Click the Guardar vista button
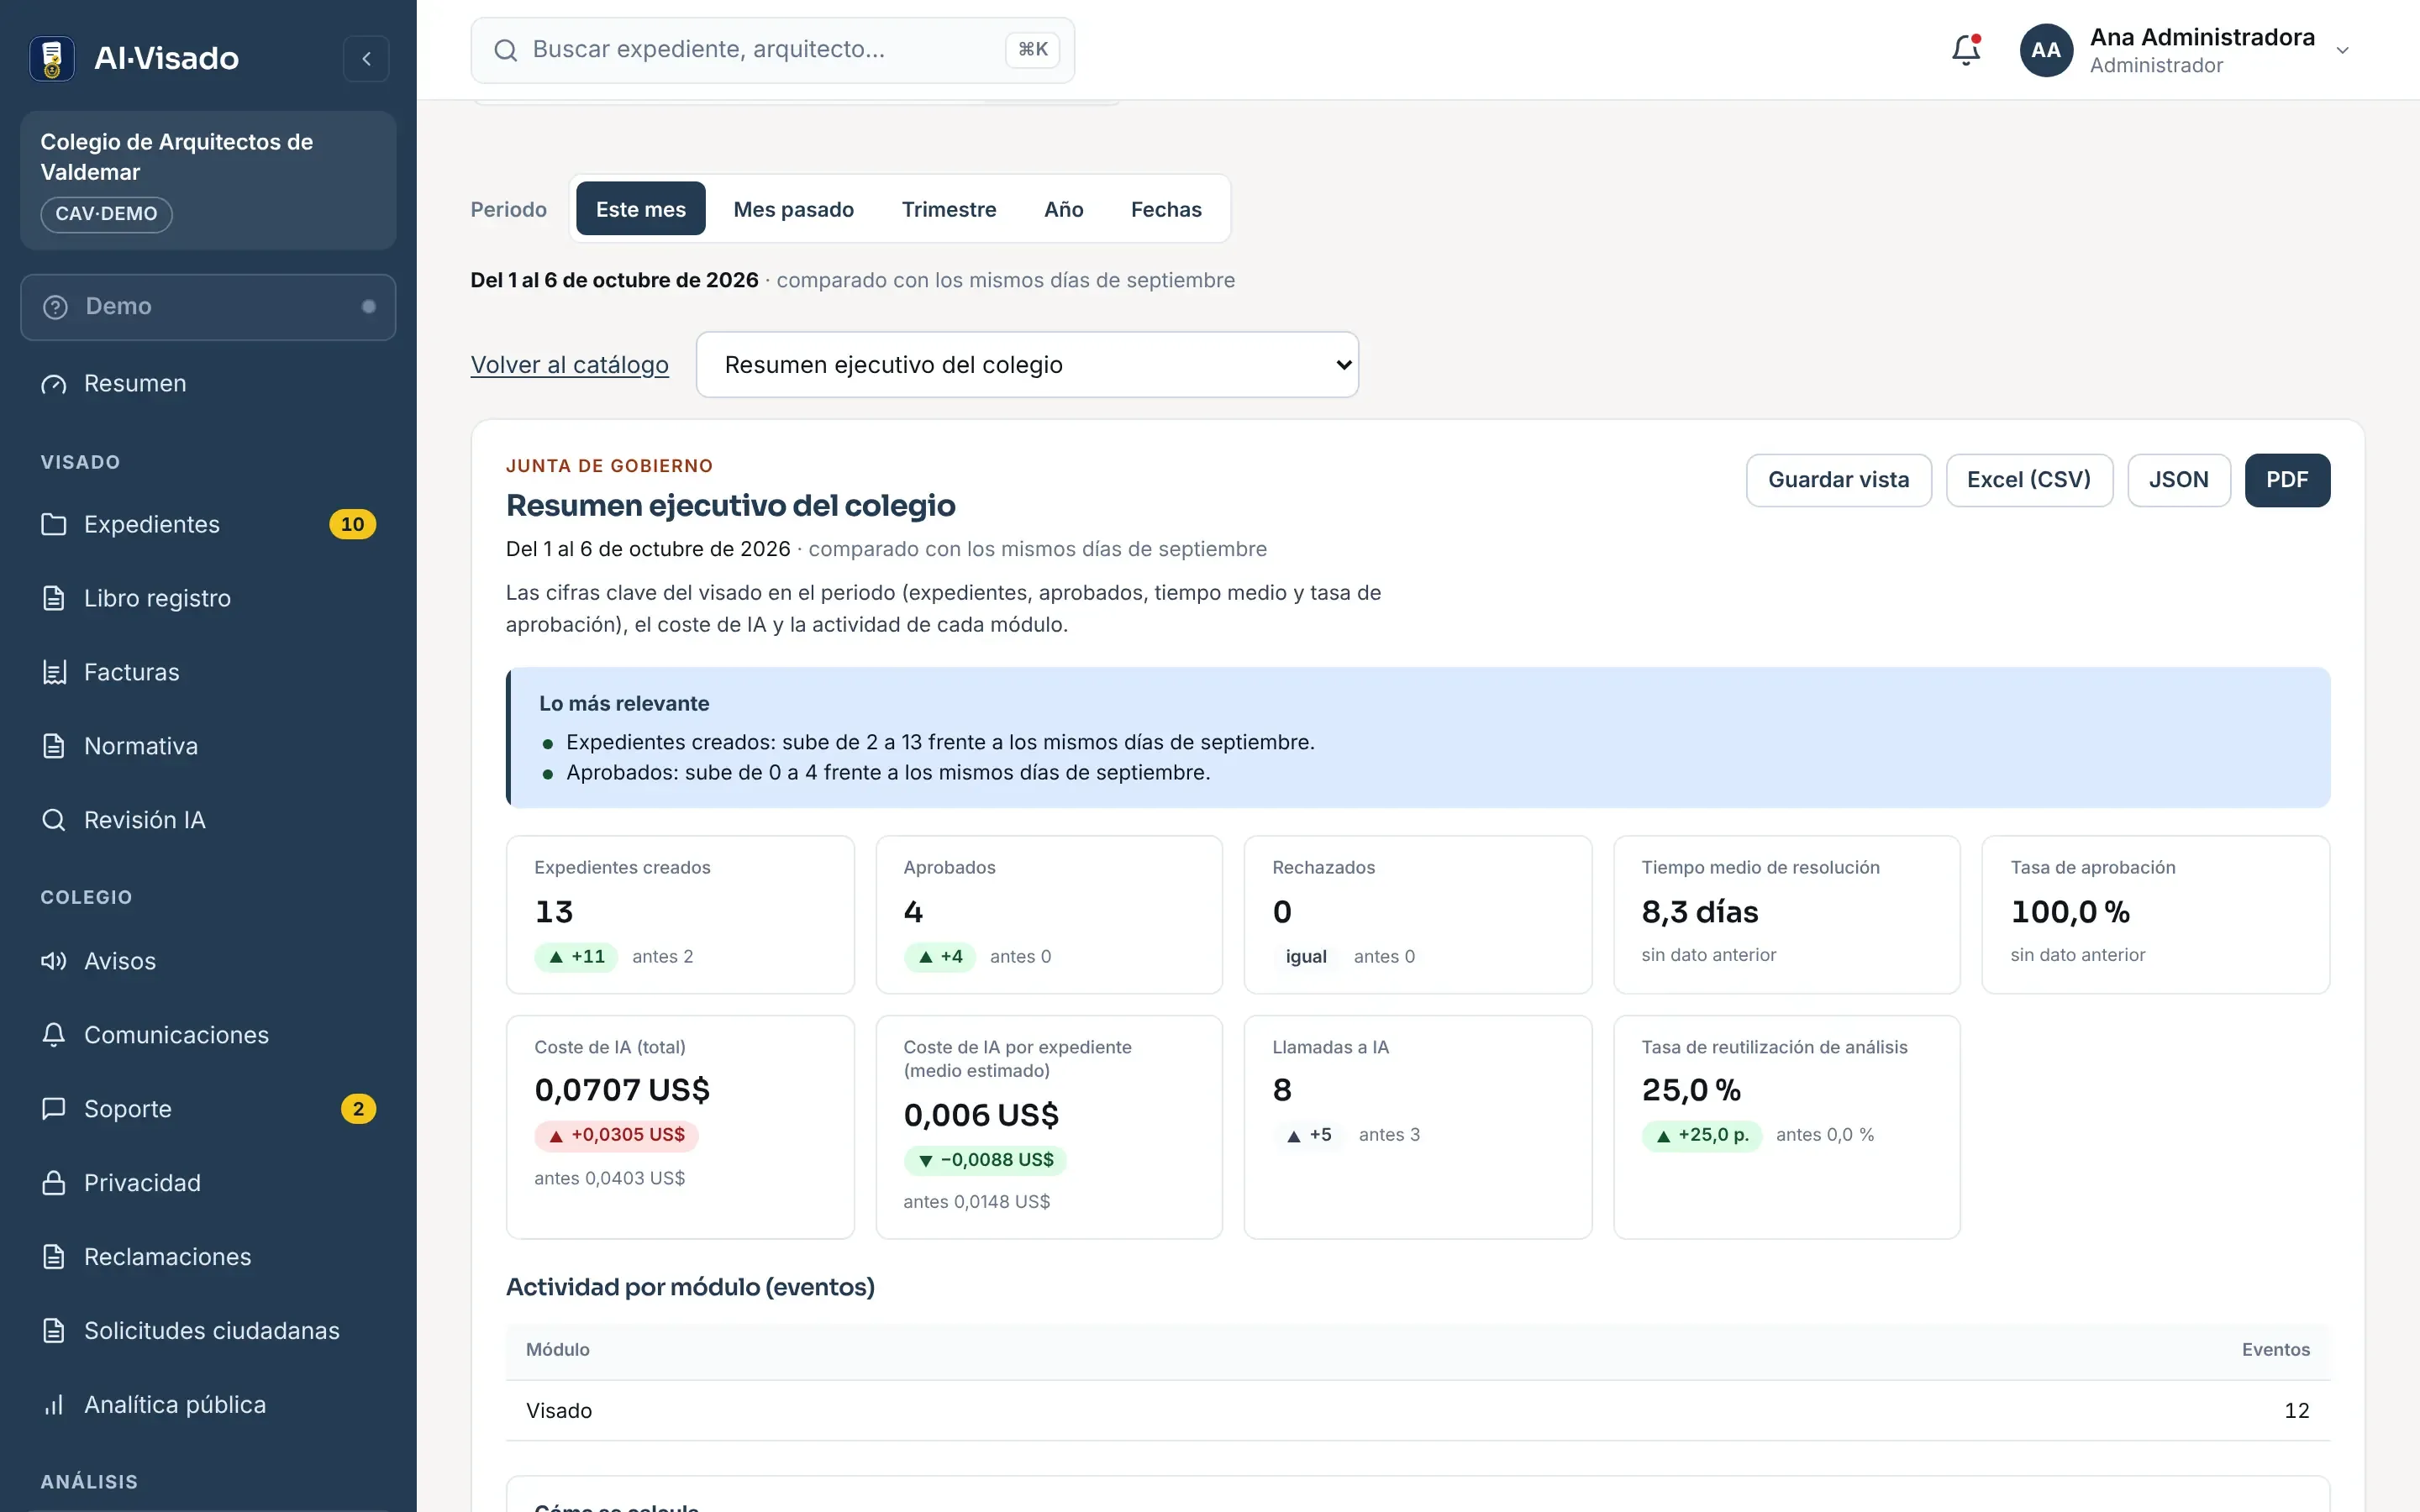The image size is (2420, 1512). (x=1838, y=480)
